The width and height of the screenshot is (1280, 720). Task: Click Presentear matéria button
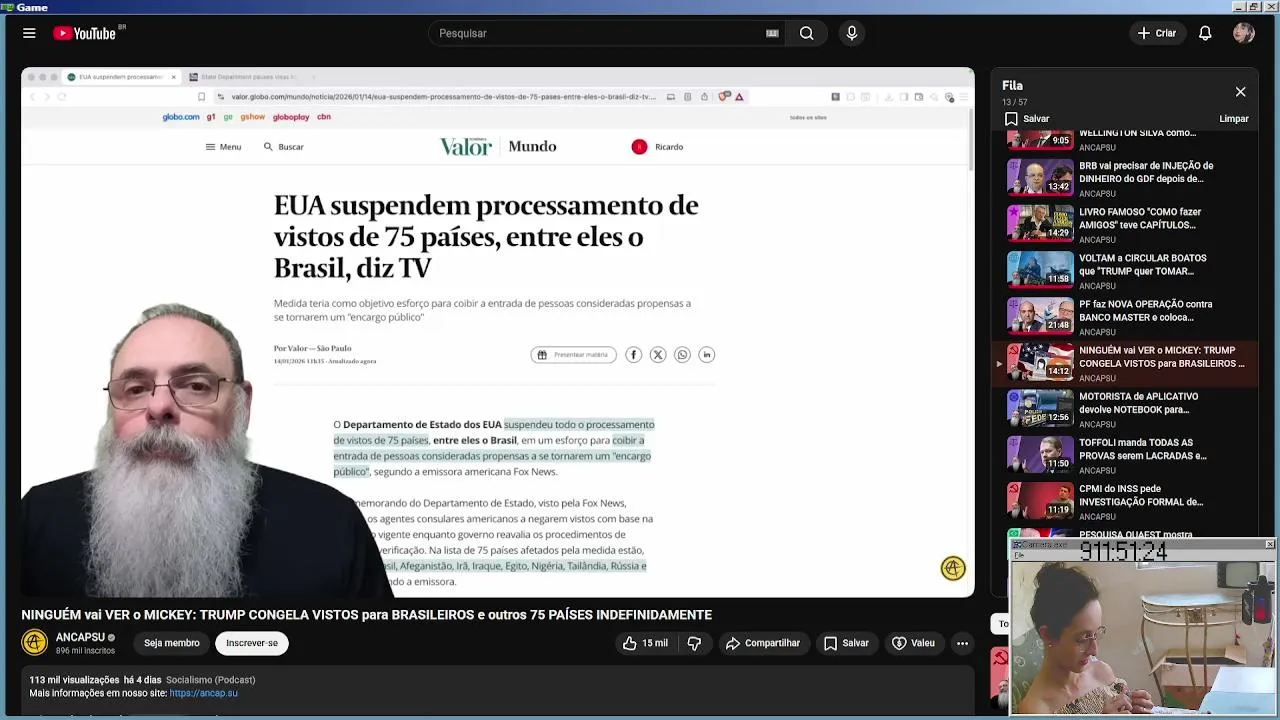point(573,355)
